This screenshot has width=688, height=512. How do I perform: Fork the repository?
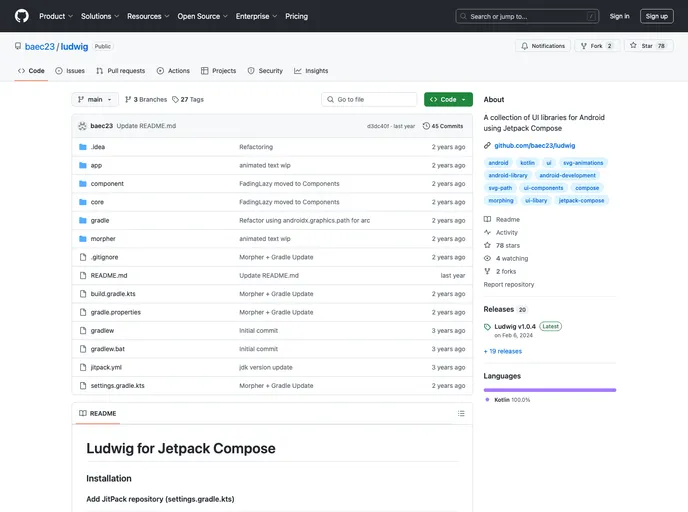click(597, 46)
